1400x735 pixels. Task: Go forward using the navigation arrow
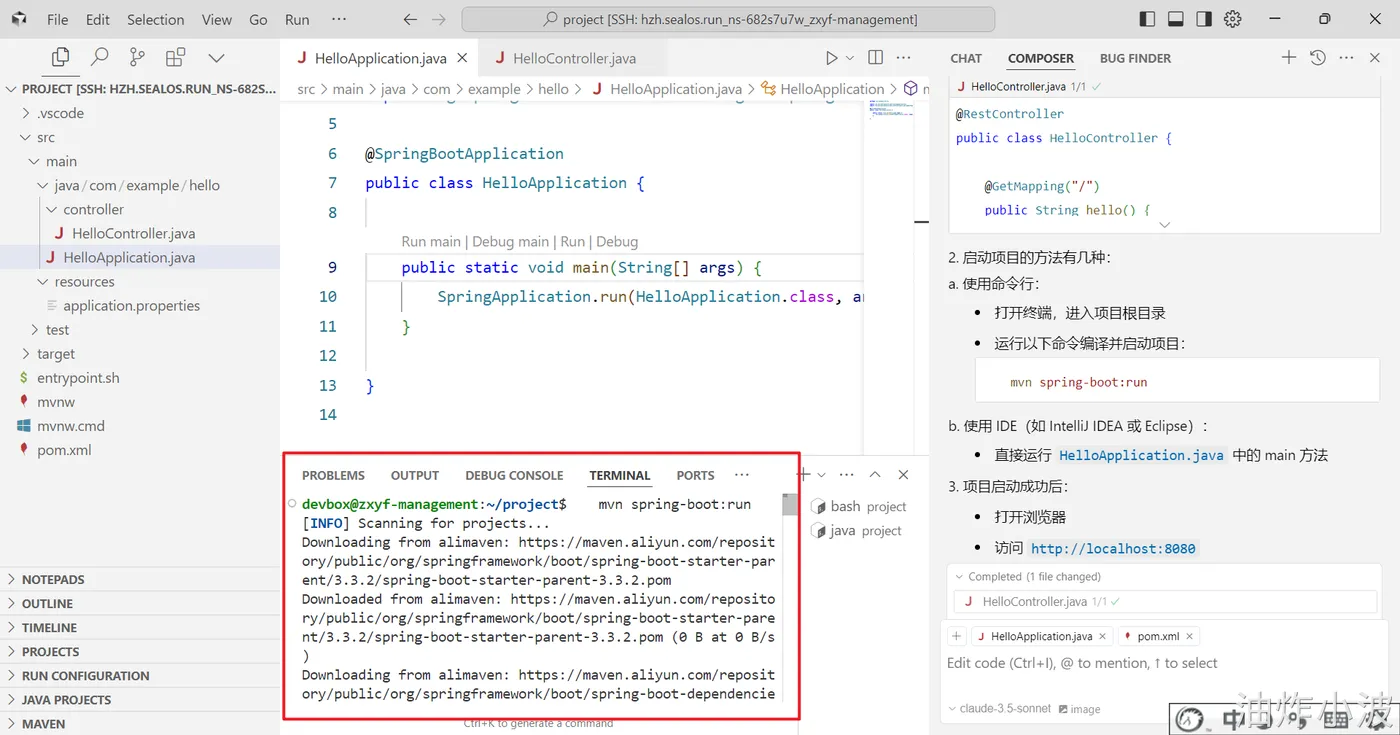pos(438,19)
